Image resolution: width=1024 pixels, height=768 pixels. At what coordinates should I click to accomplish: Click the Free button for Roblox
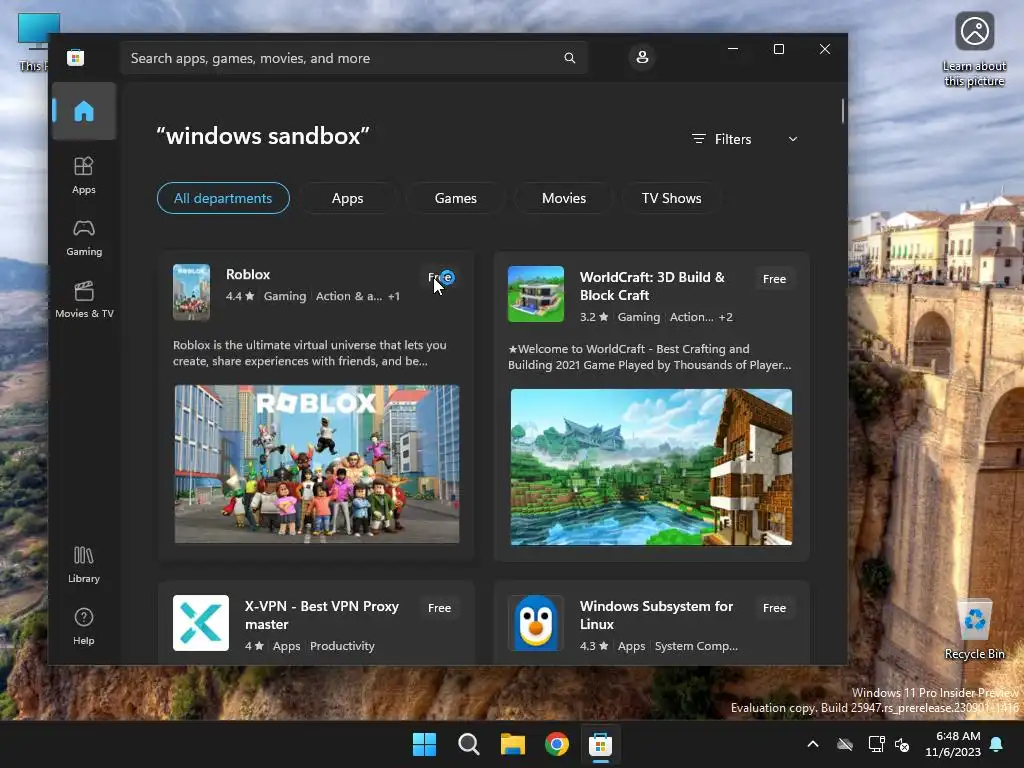pyautogui.click(x=440, y=278)
